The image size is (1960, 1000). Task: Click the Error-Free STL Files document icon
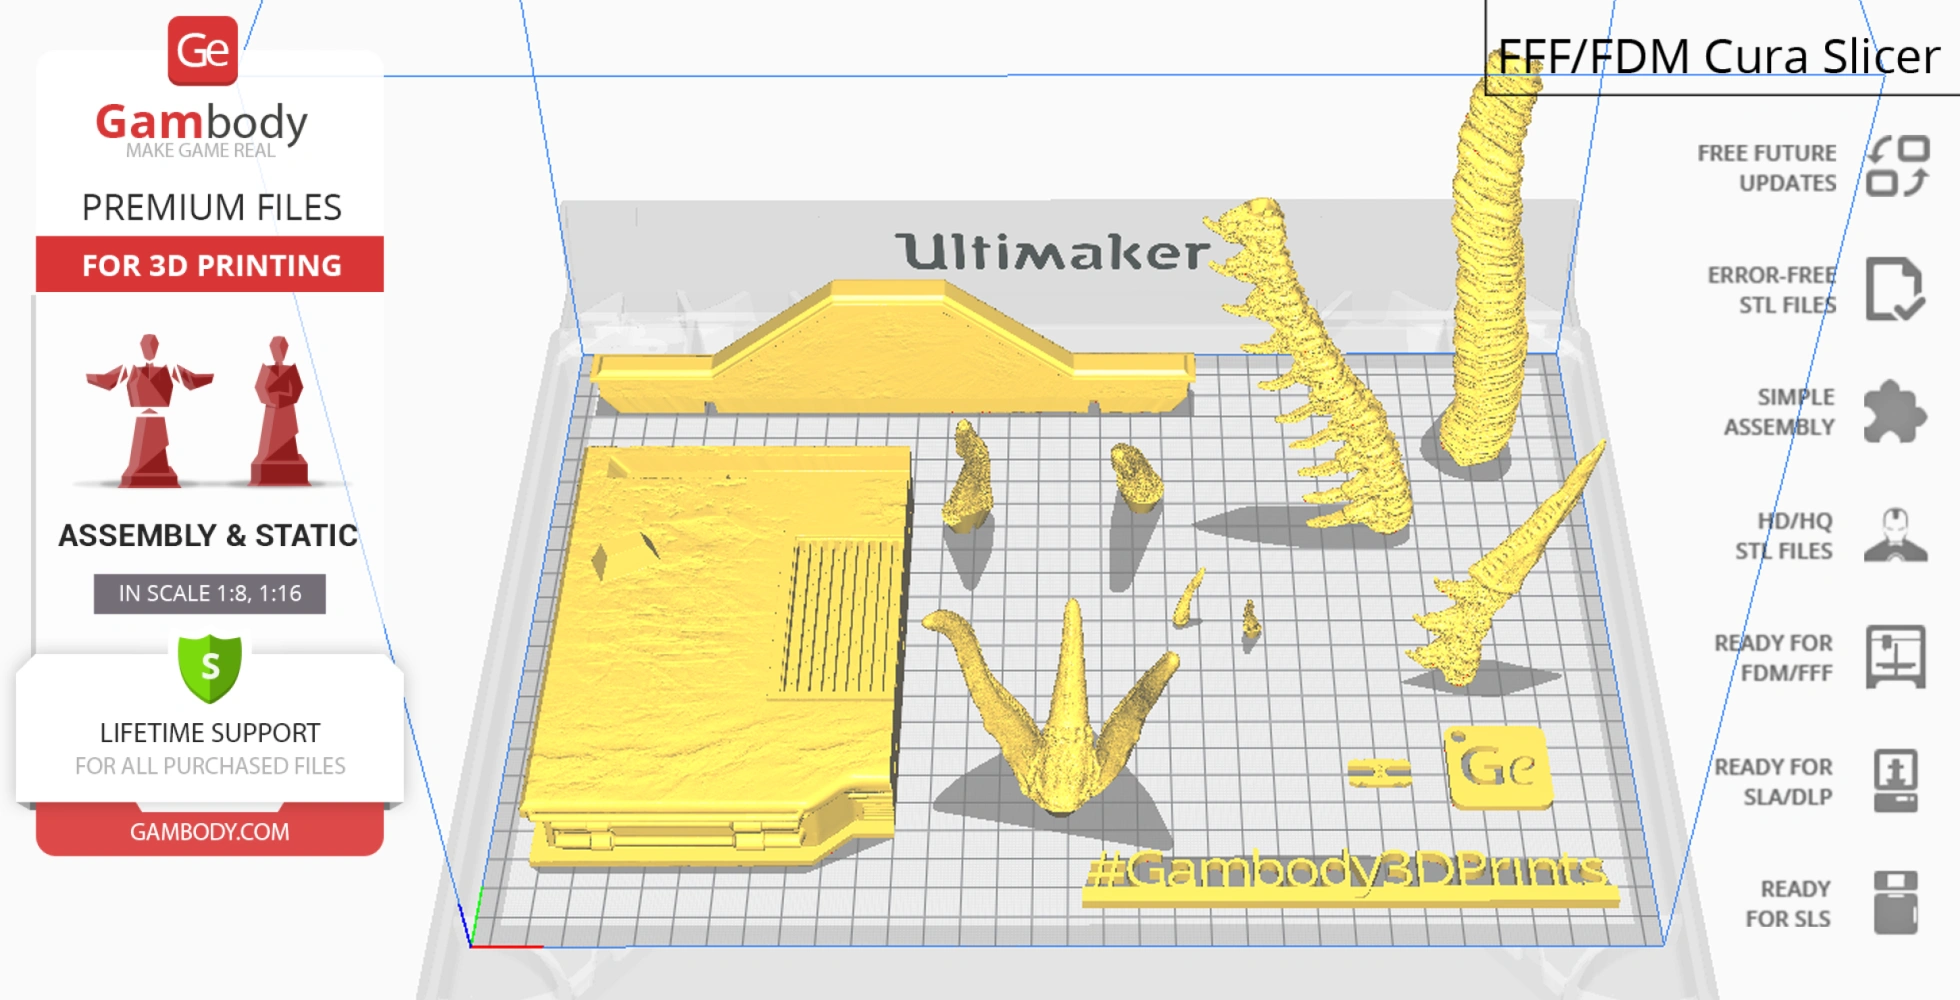coord(1893,289)
